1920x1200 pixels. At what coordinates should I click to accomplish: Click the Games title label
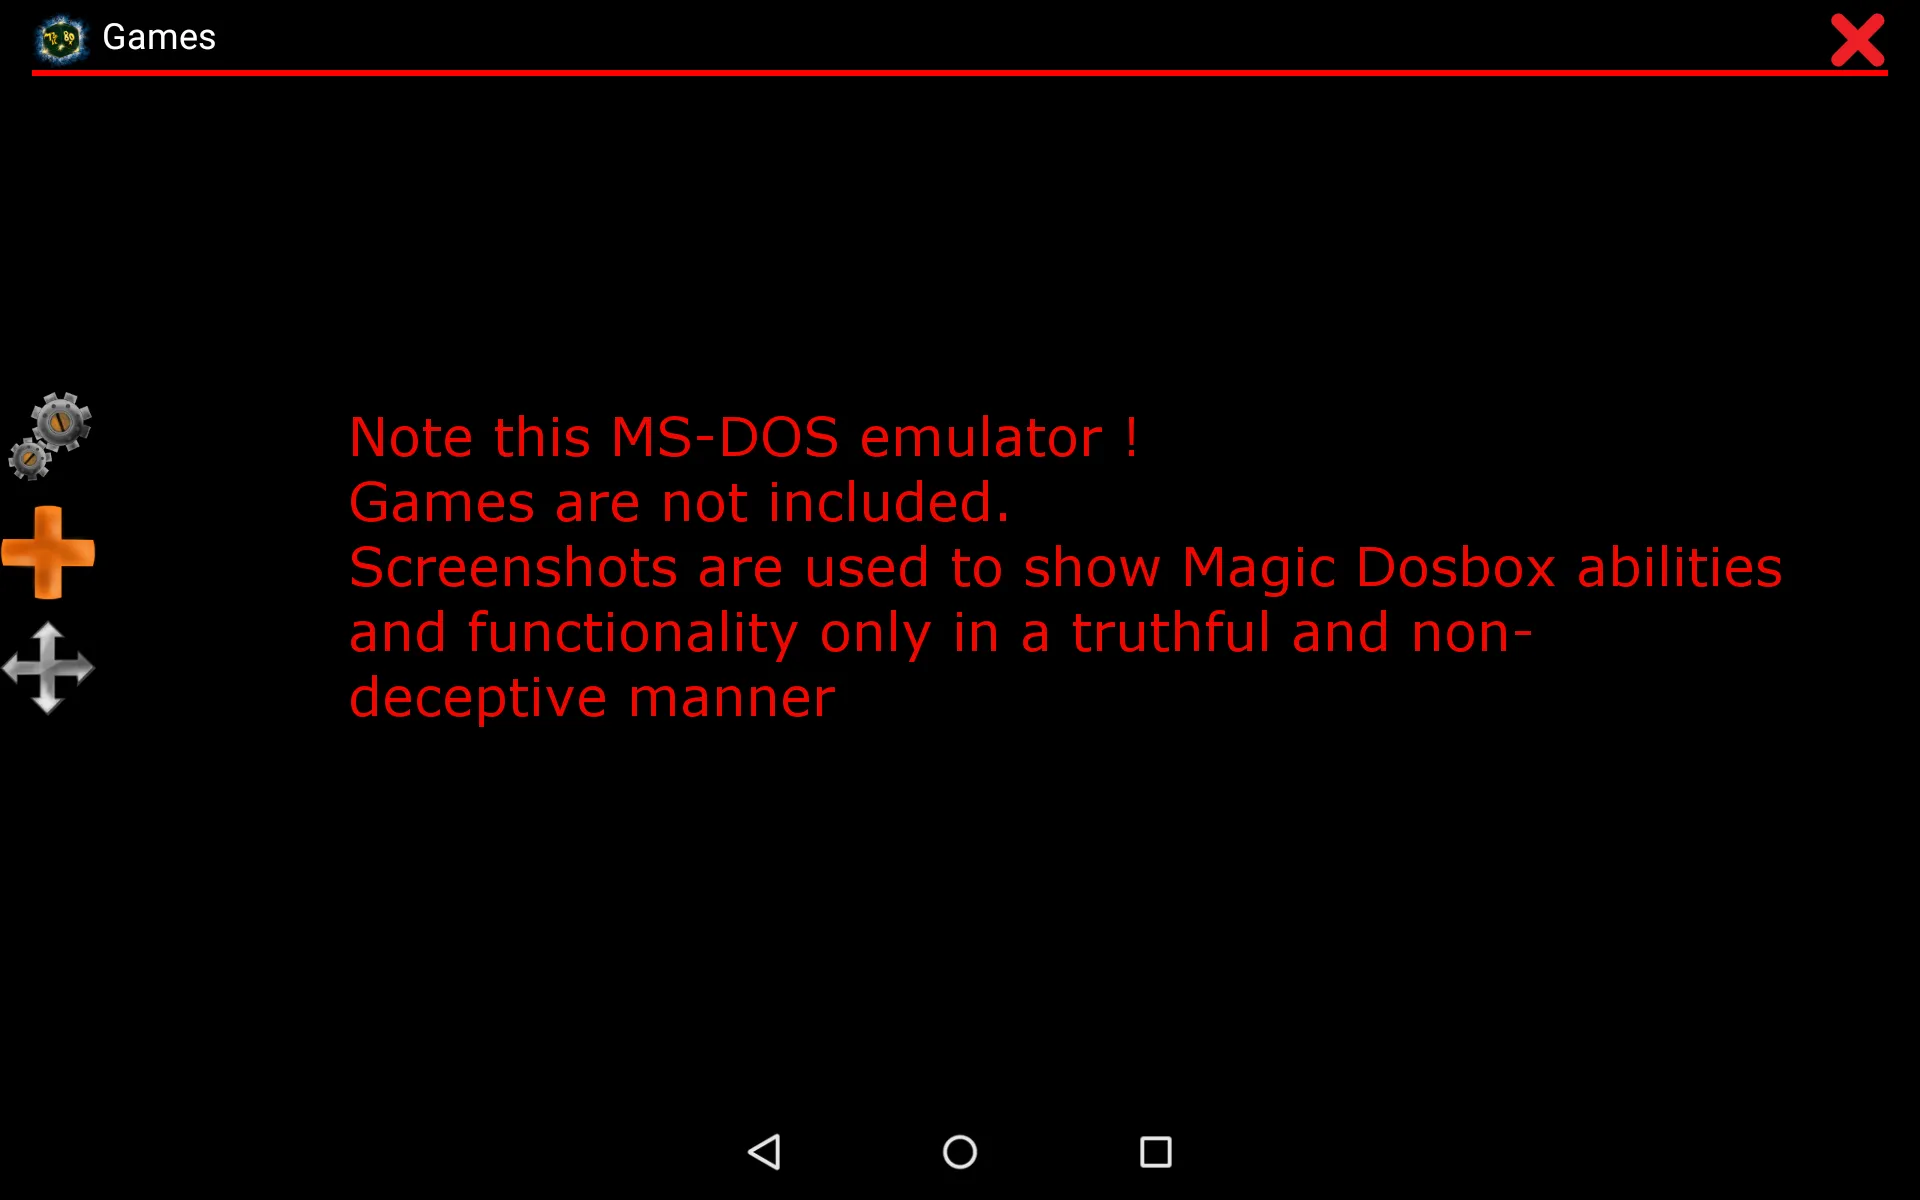tap(159, 38)
